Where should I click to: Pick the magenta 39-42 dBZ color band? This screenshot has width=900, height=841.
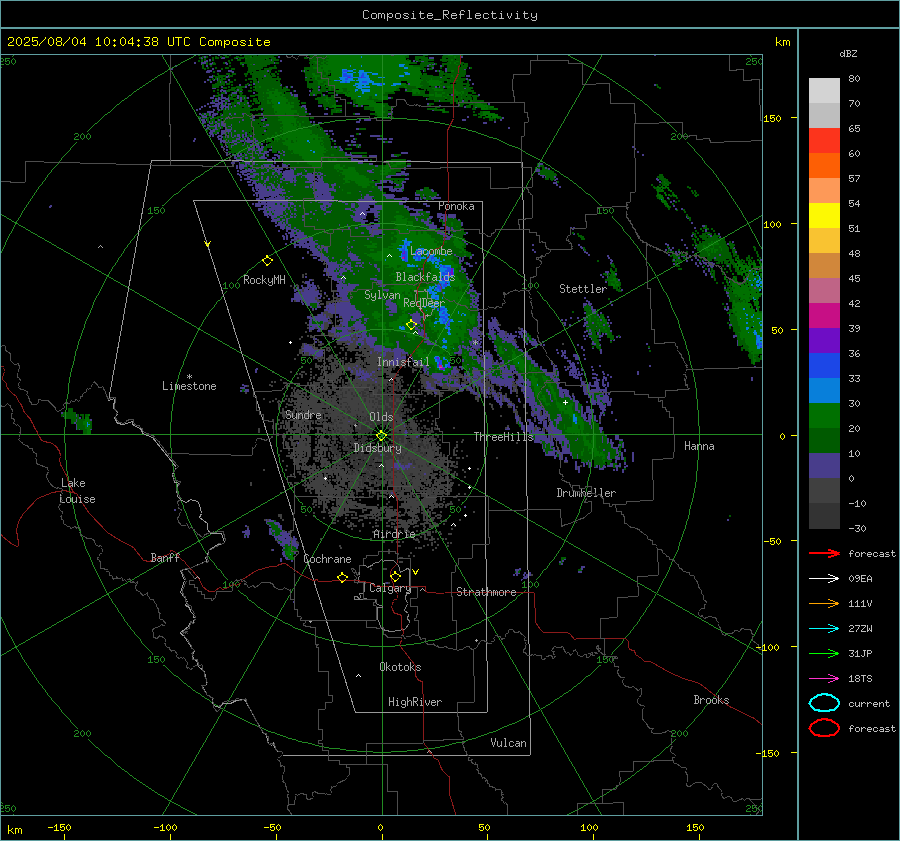click(x=824, y=316)
